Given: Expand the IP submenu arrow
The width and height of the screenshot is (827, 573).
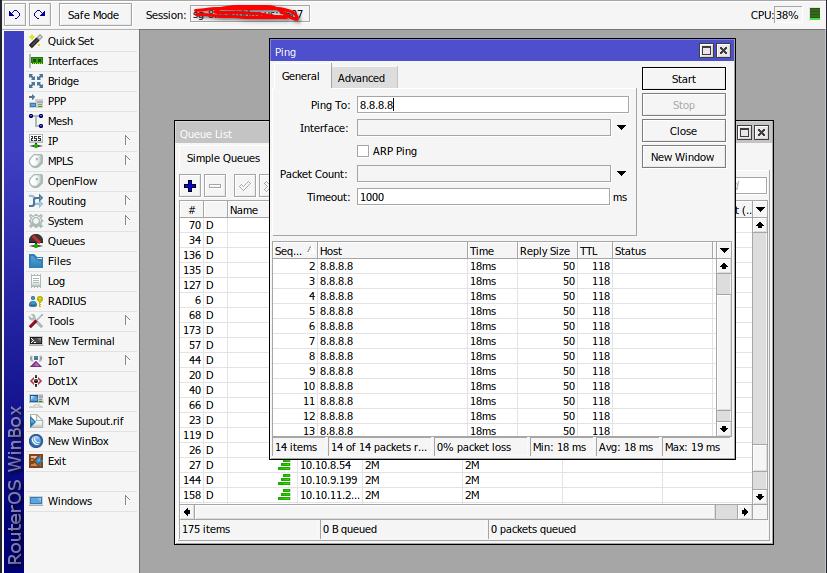Looking at the screenshot, I should (127, 140).
